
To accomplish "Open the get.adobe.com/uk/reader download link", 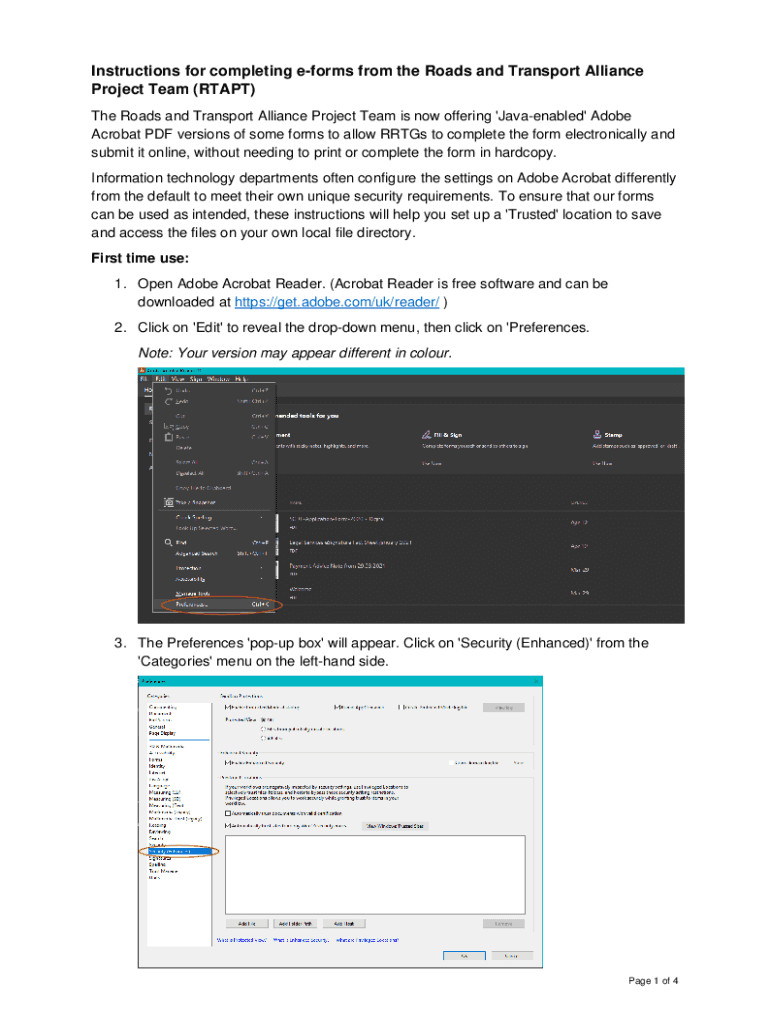I will coord(337,302).
